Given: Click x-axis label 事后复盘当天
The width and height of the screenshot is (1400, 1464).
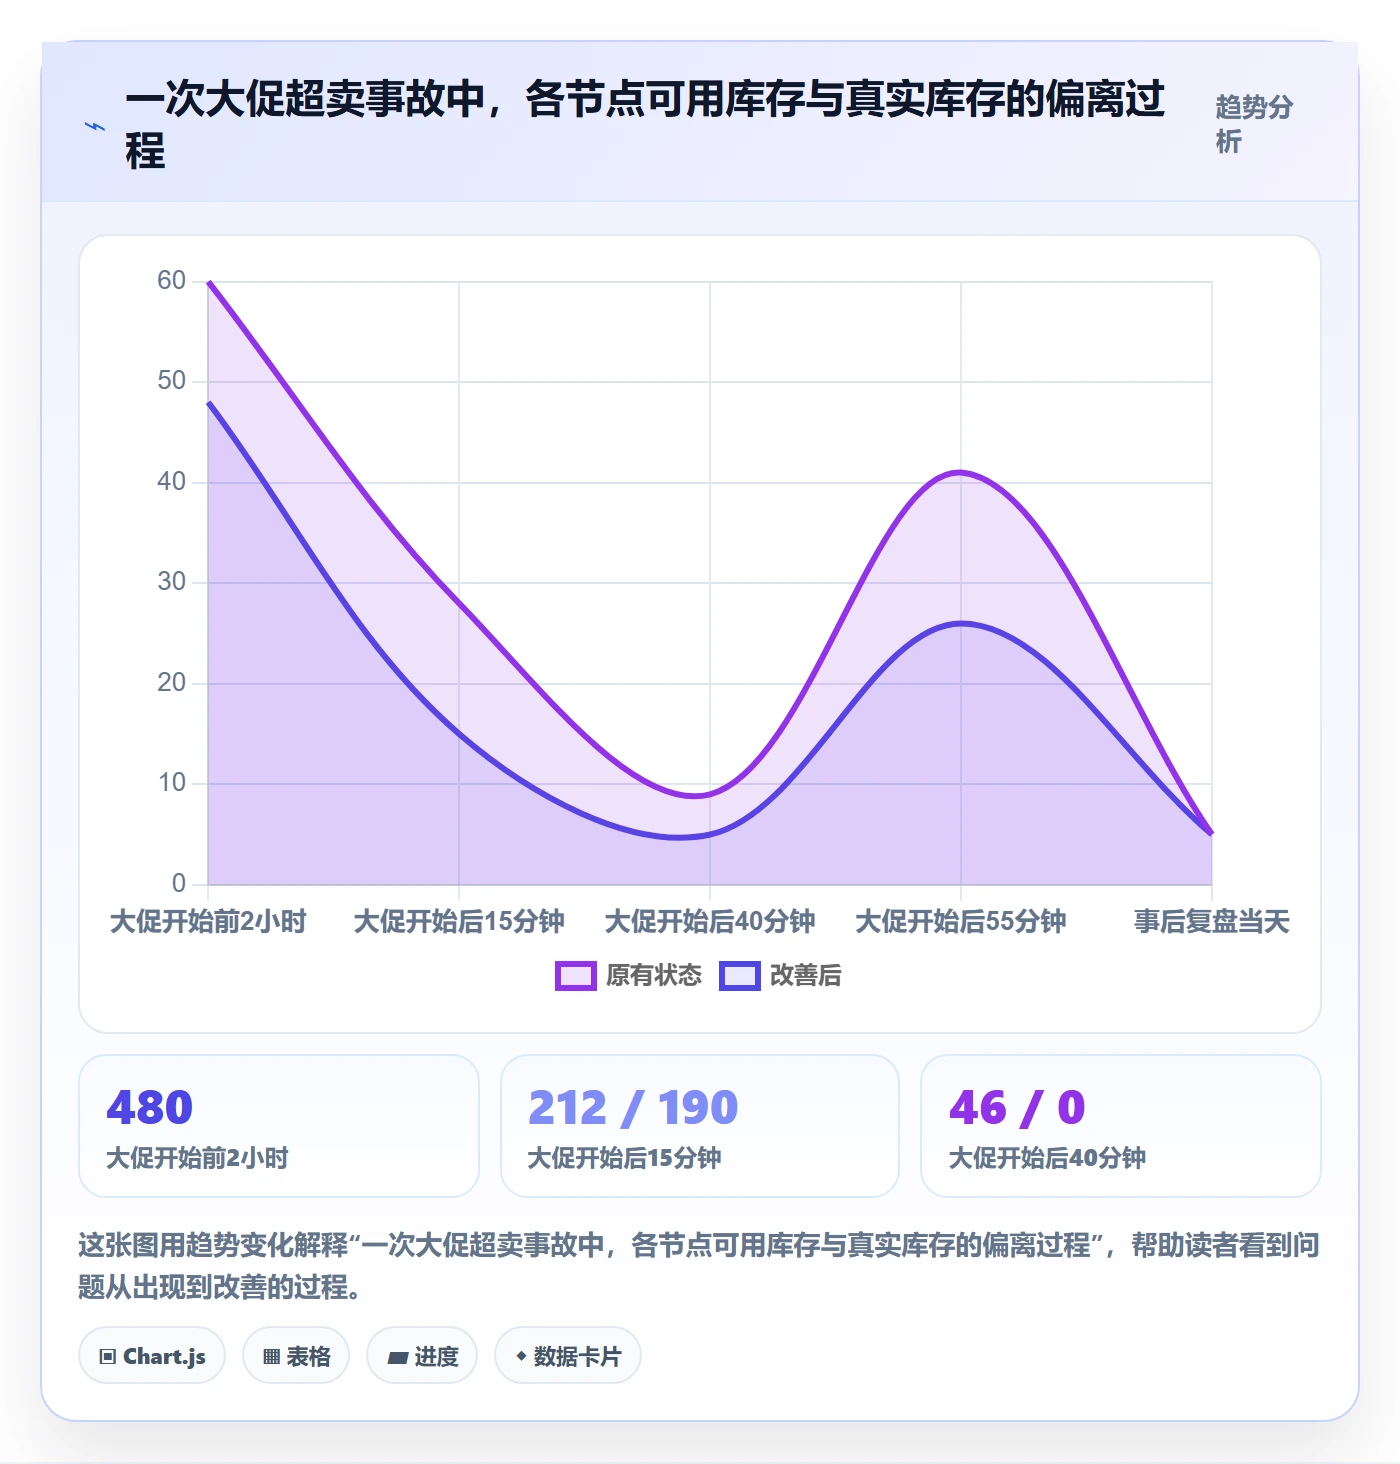Looking at the screenshot, I should click(1212, 922).
